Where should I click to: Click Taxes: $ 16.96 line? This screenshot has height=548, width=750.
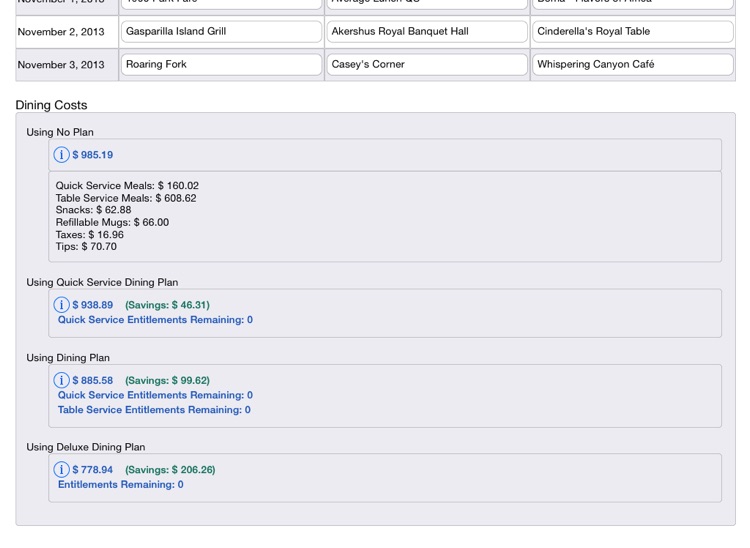(x=89, y=235)
